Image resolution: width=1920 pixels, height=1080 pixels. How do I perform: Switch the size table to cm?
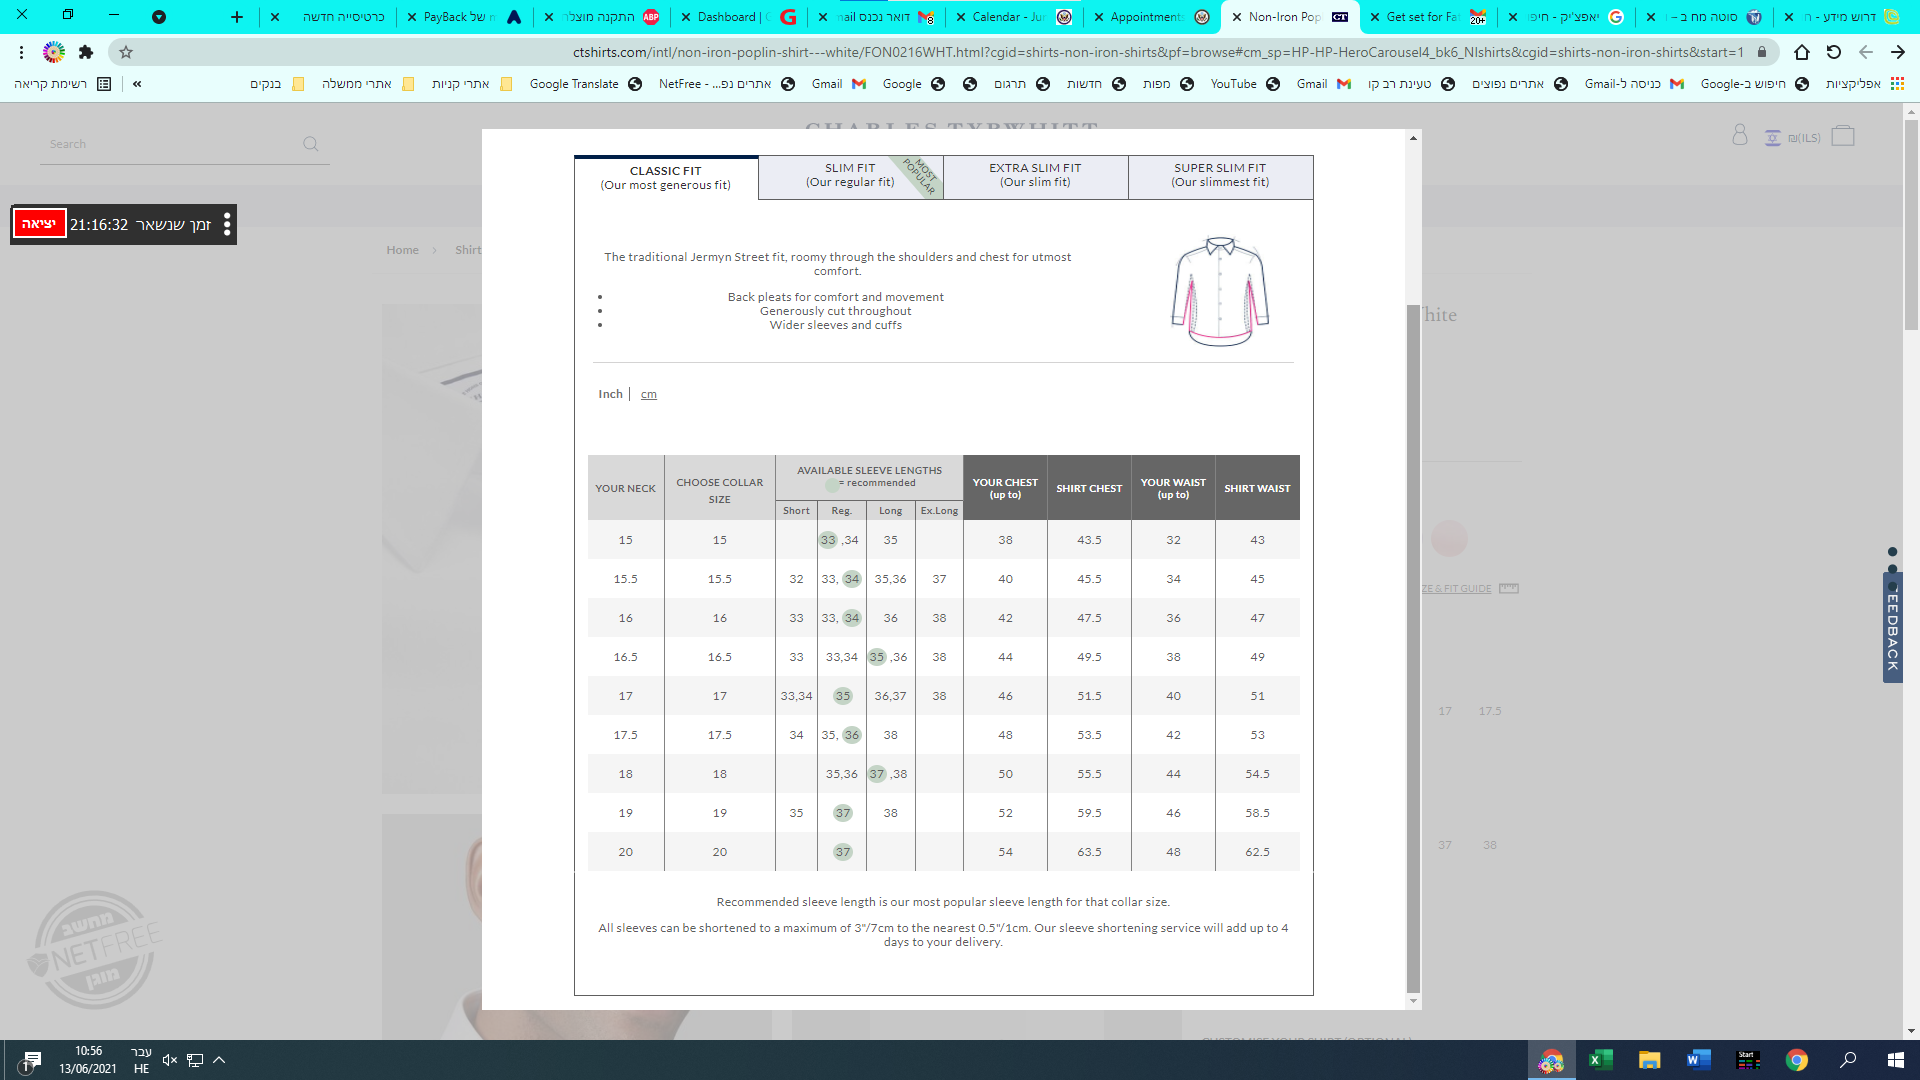tap(649, 394)
